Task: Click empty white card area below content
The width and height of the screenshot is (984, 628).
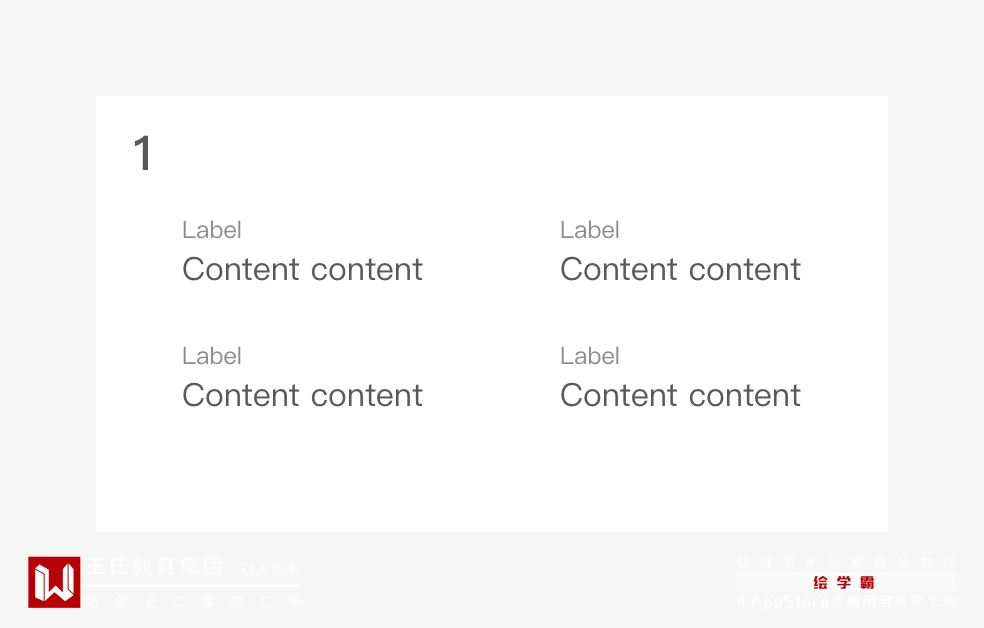Action: (490, 480)
